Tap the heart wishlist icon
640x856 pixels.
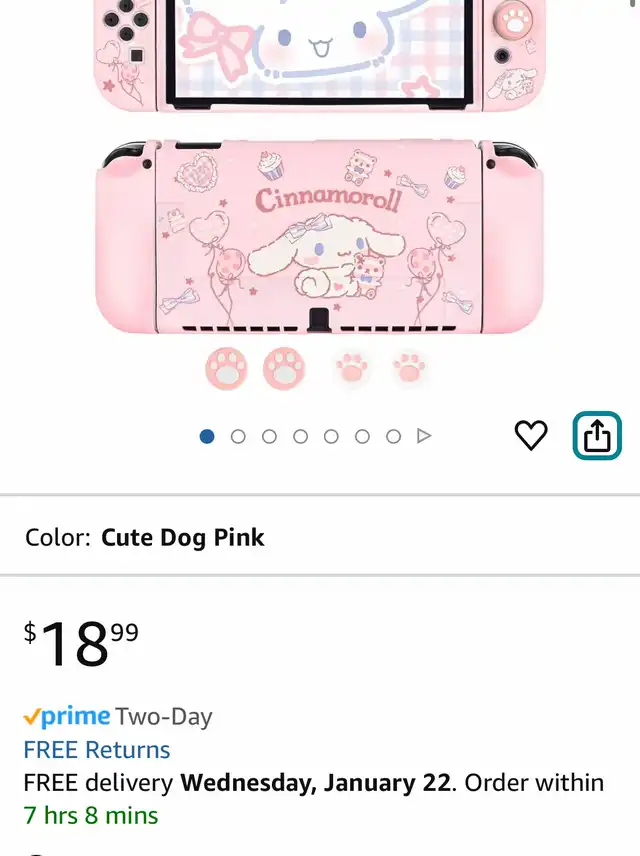coord(531,435)
